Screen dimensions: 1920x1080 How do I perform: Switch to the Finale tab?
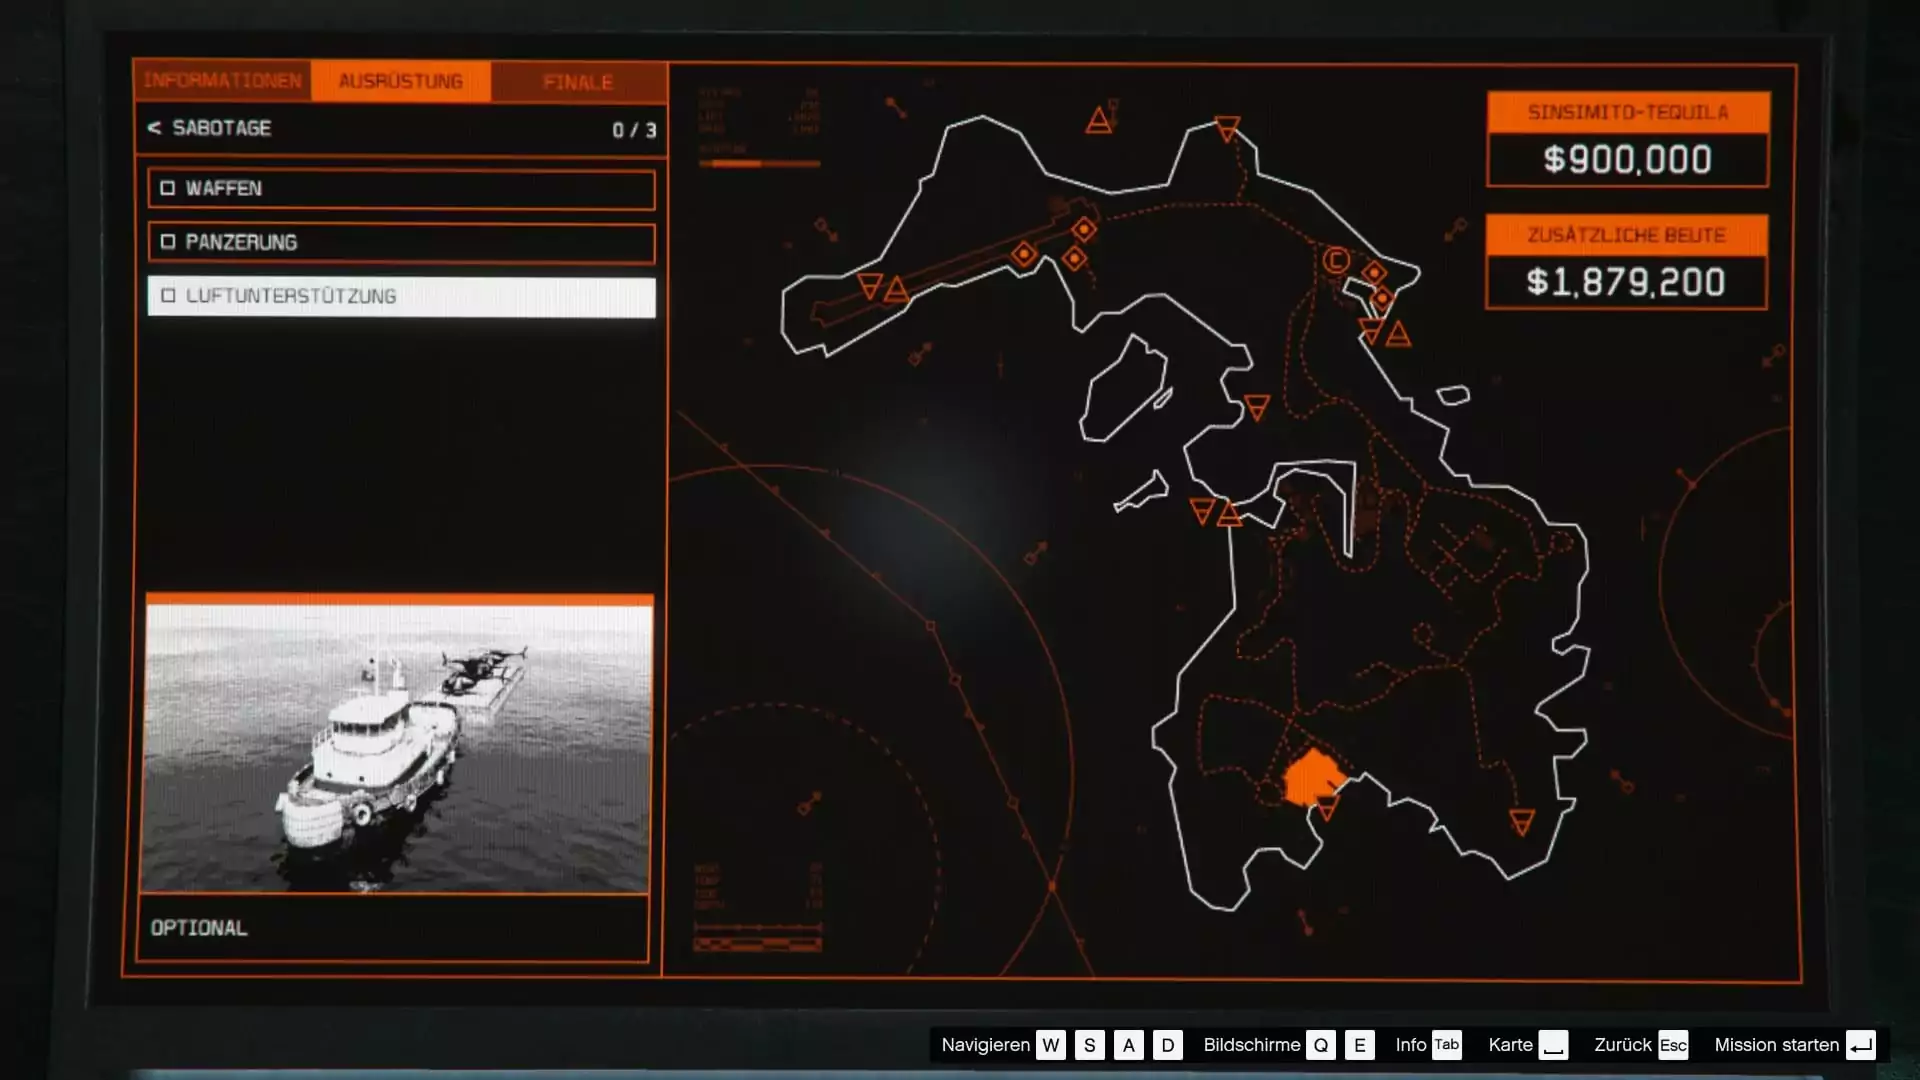click(x=578, y=82)
